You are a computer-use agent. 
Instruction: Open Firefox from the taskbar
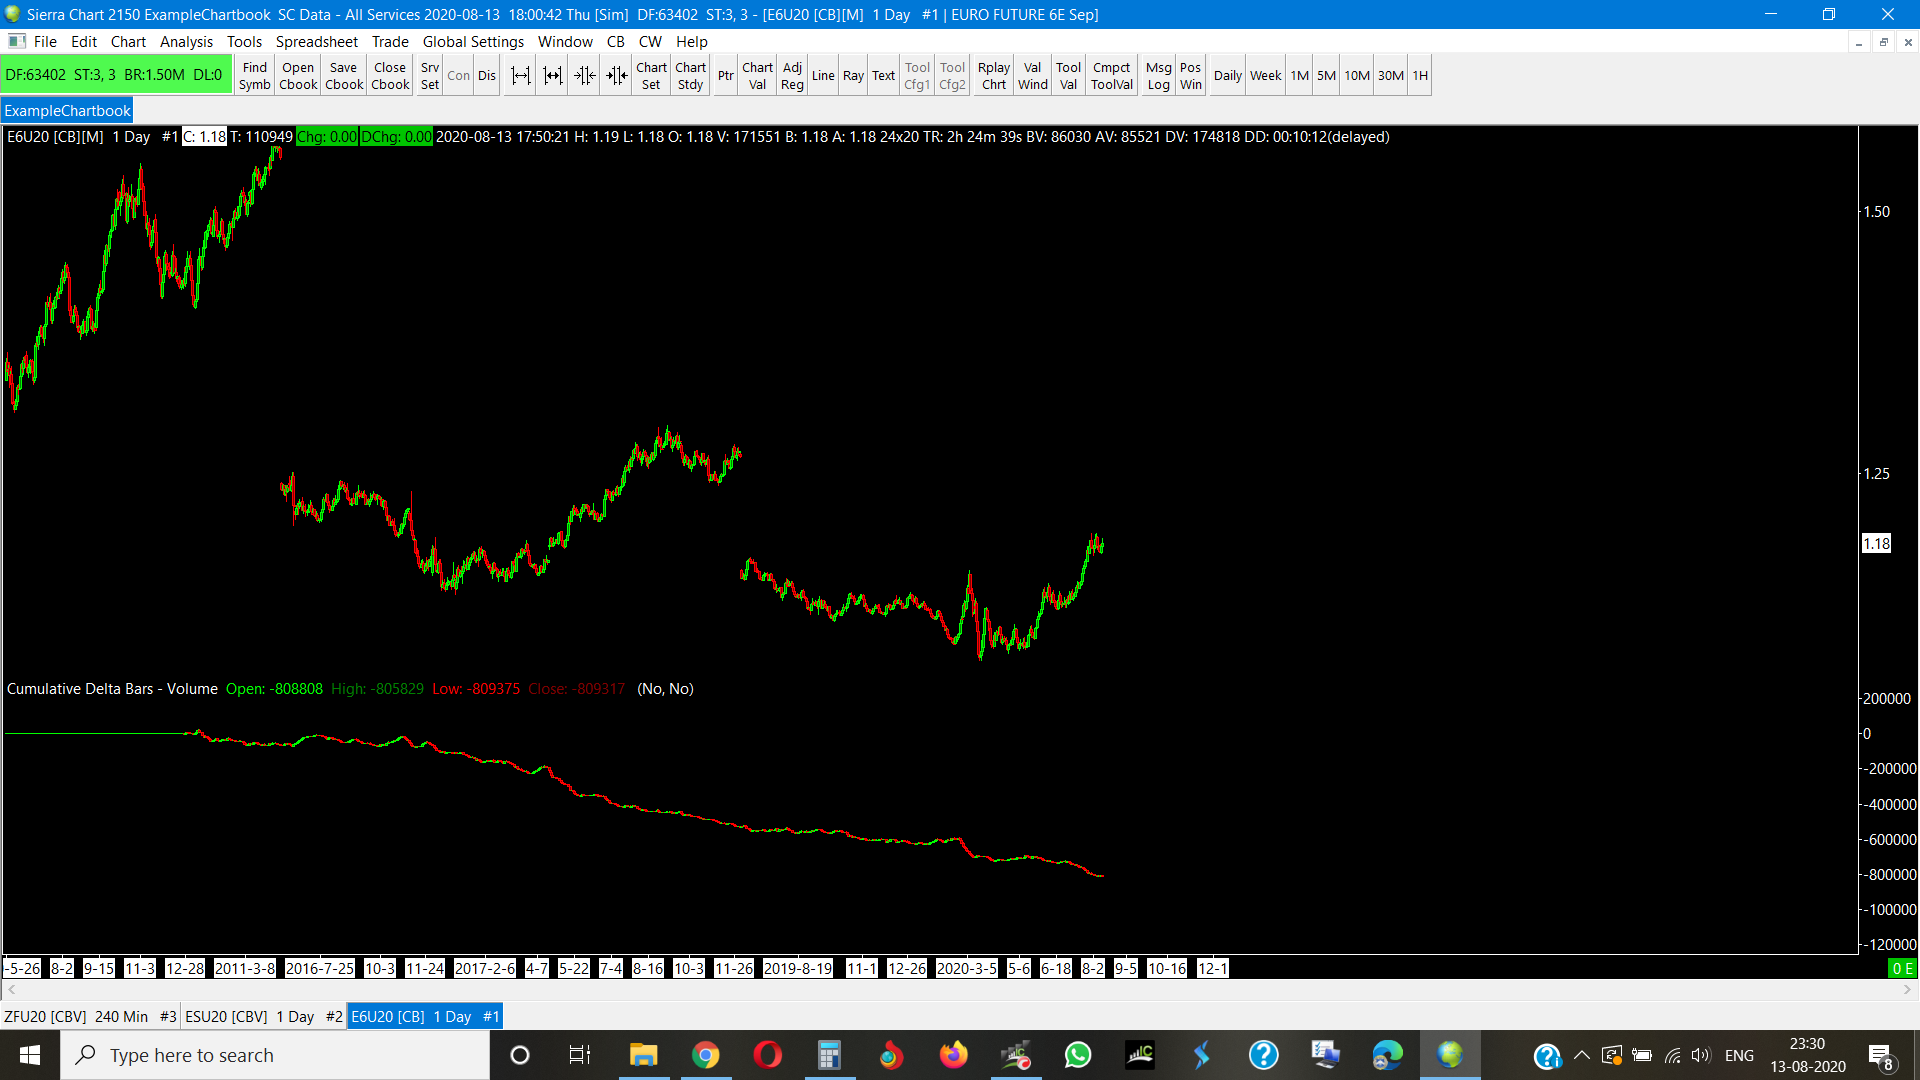point(954,1055)
